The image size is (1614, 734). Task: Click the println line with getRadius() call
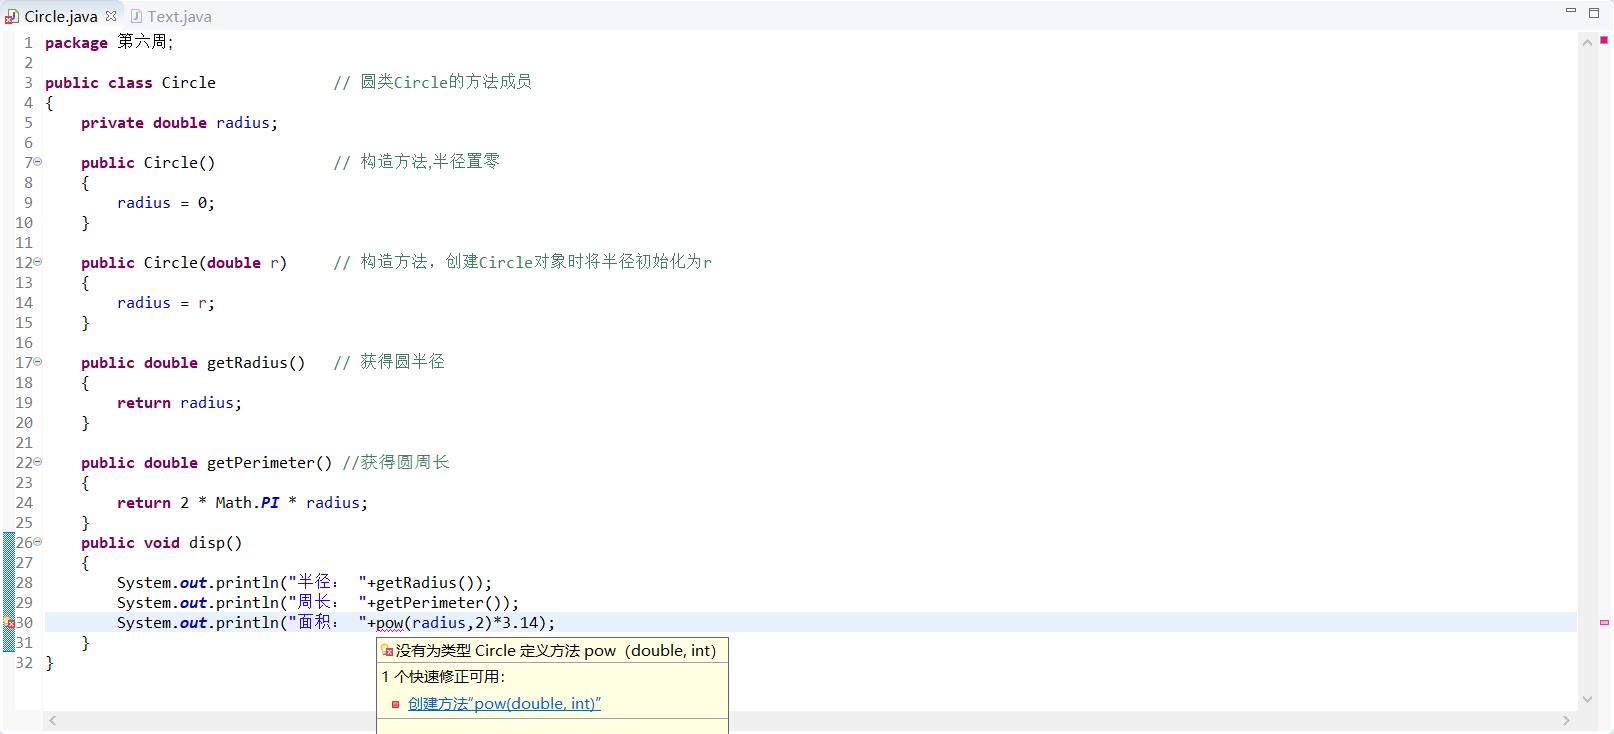304,583
